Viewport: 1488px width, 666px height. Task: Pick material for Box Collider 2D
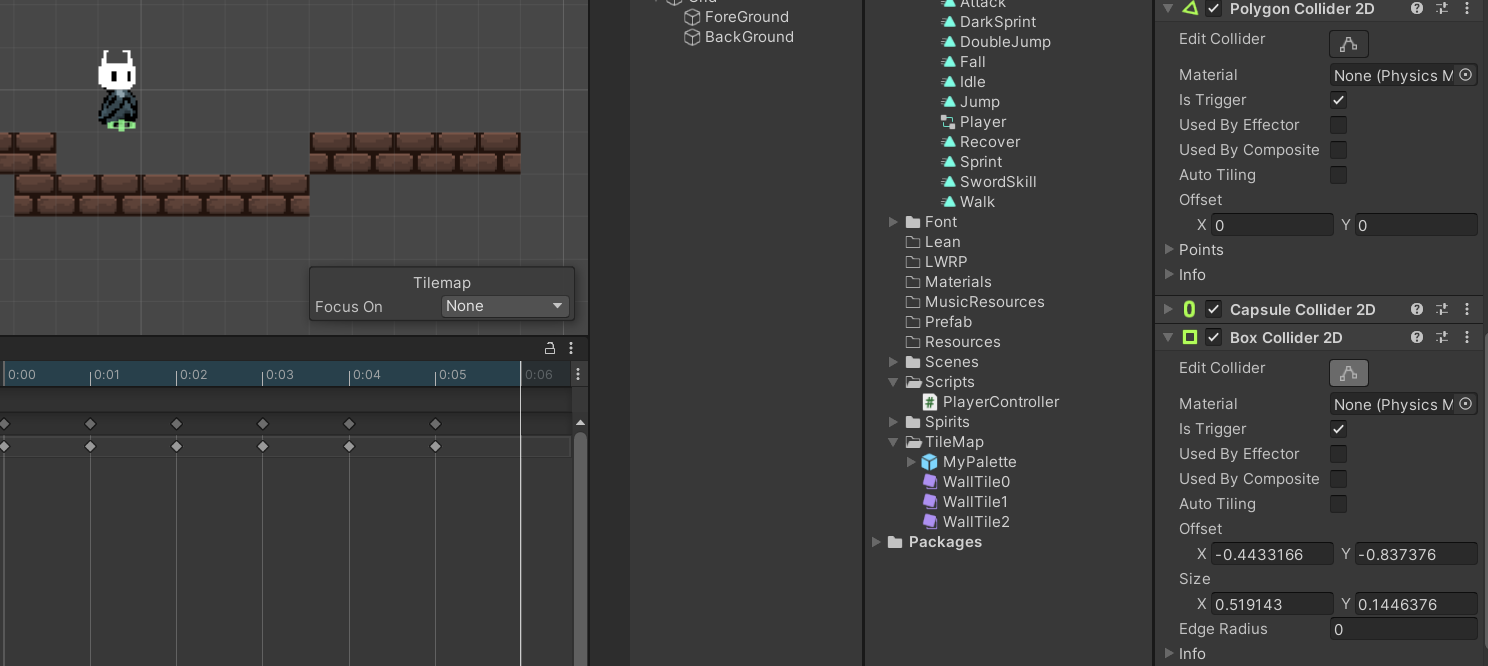pyautogui.click(x=1466, y=404)
